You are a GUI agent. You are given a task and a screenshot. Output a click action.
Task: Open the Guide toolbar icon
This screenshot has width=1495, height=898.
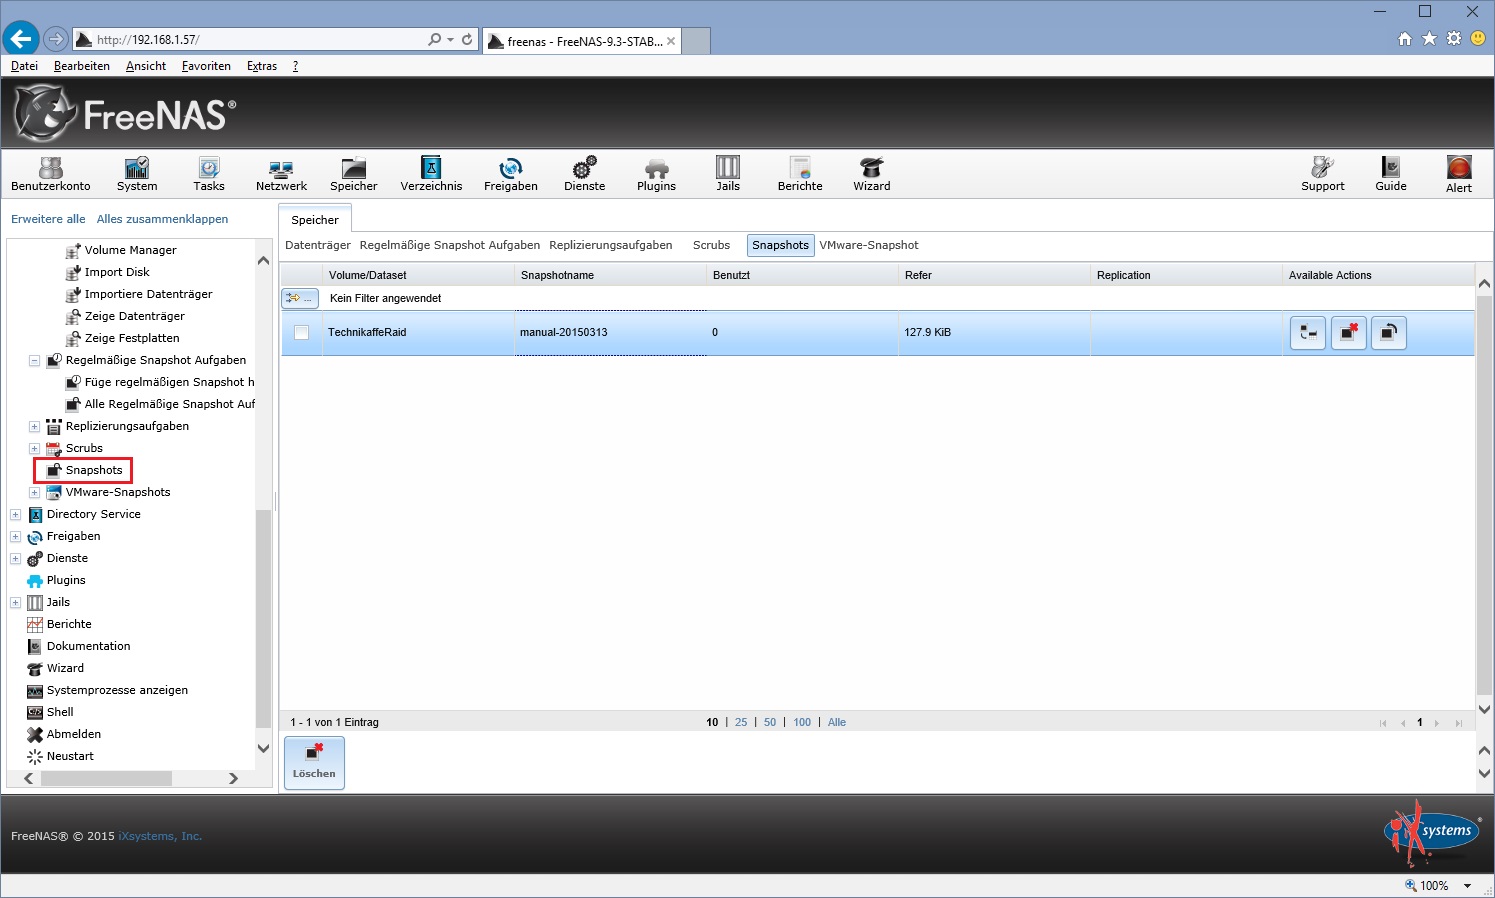[x=1391, y=174]
